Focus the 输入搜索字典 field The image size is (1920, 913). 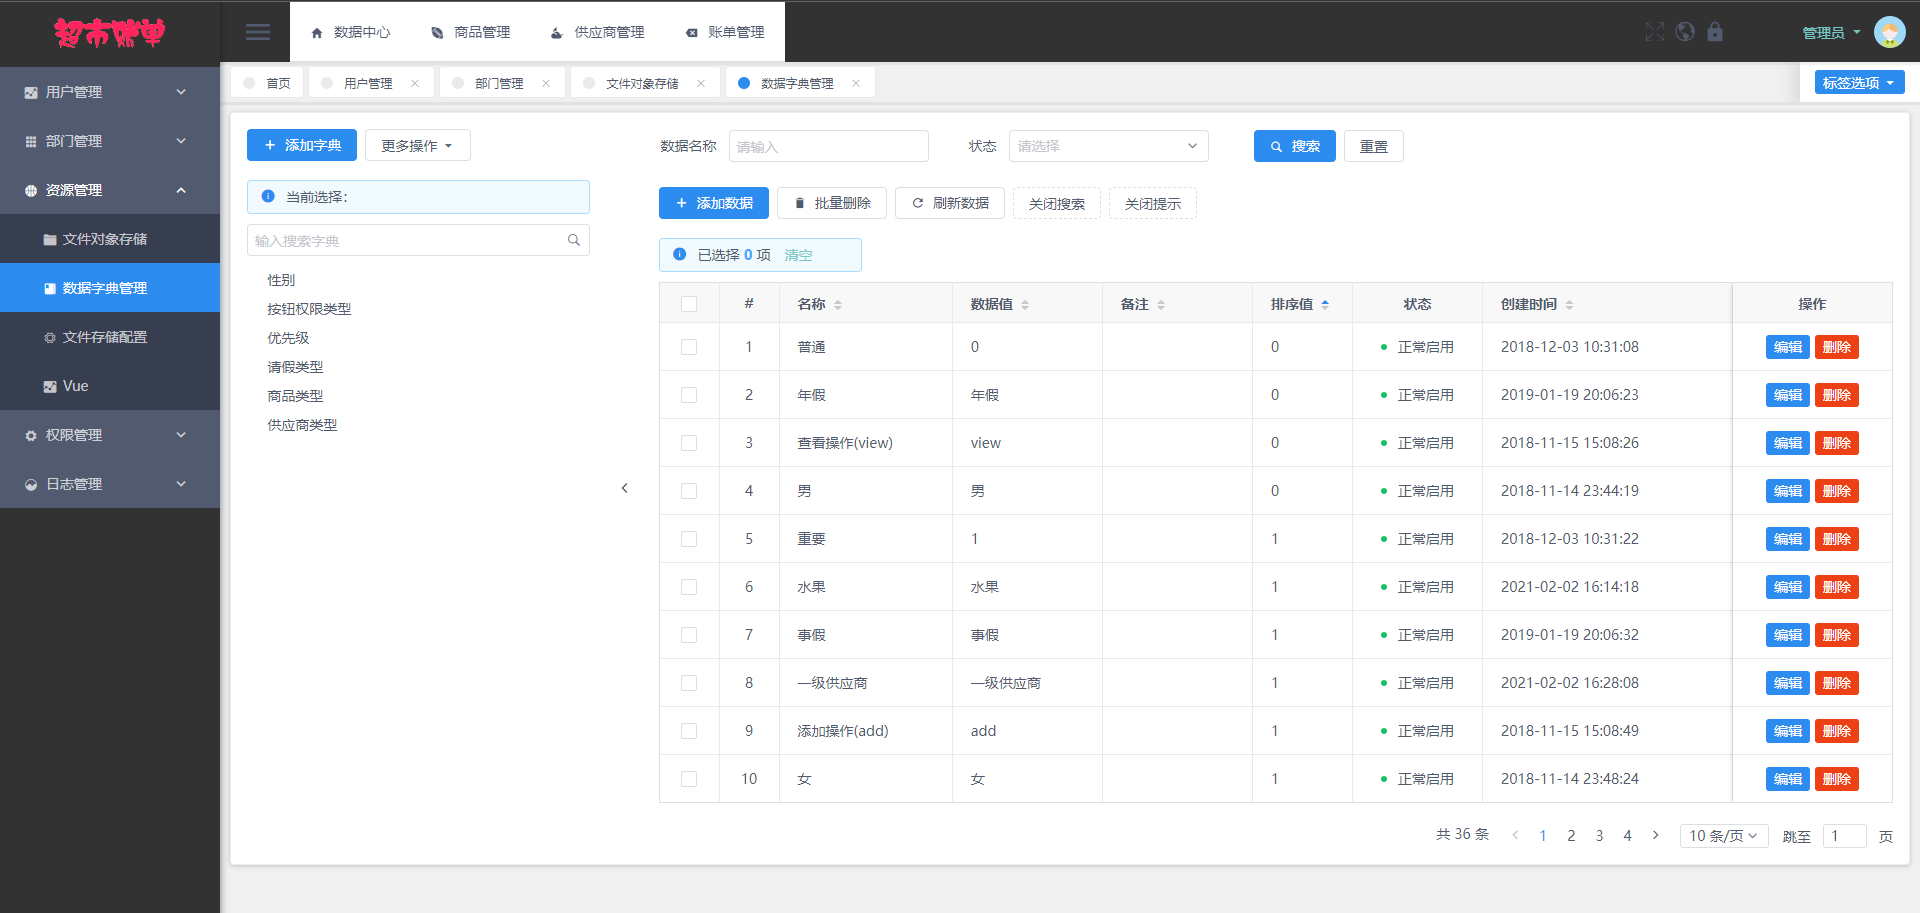point(418,240)
